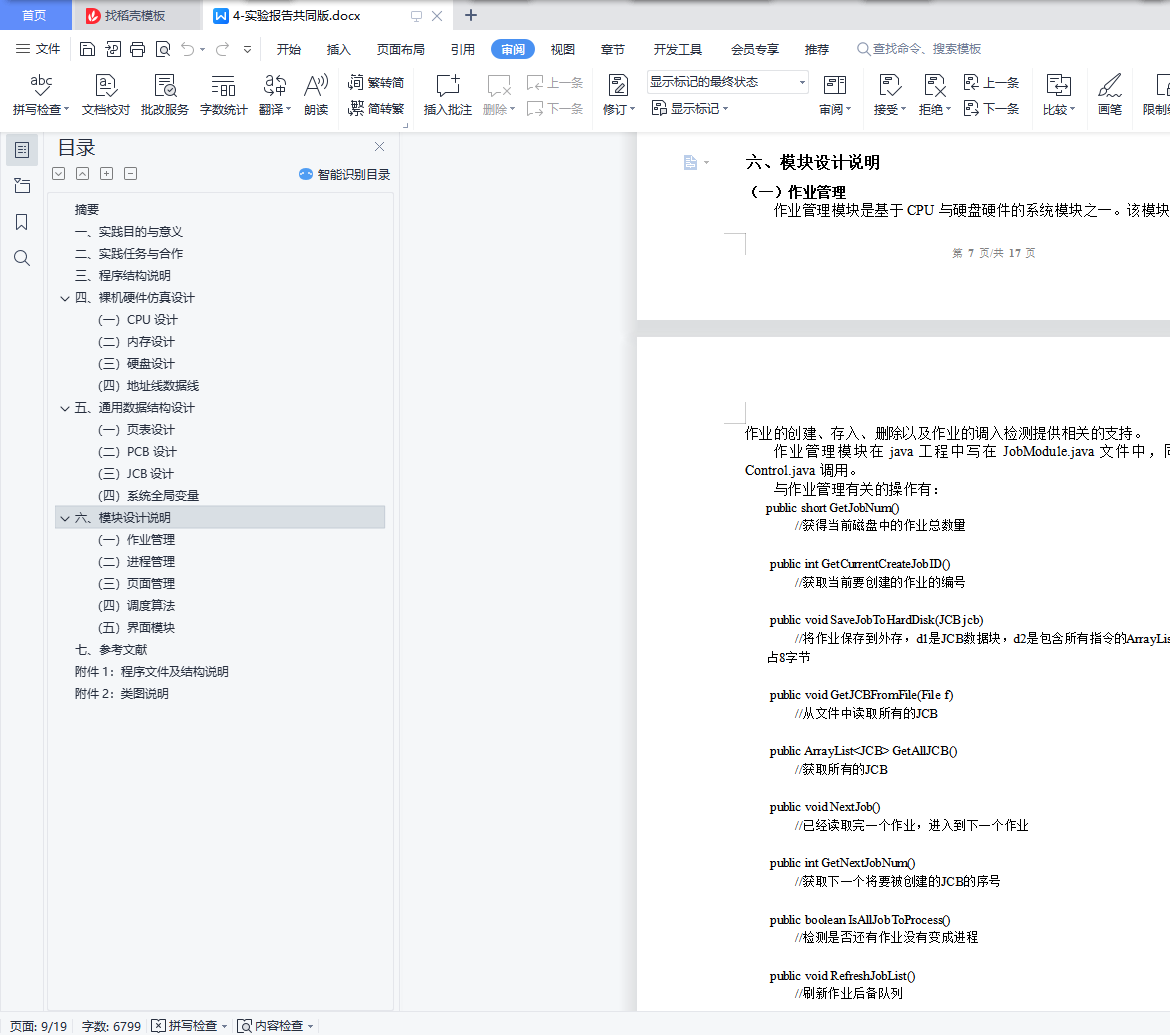Screen dimensions: 1170x1035
Task: Collapse the 五、通用数据结构设计 section
Action: 65,408
